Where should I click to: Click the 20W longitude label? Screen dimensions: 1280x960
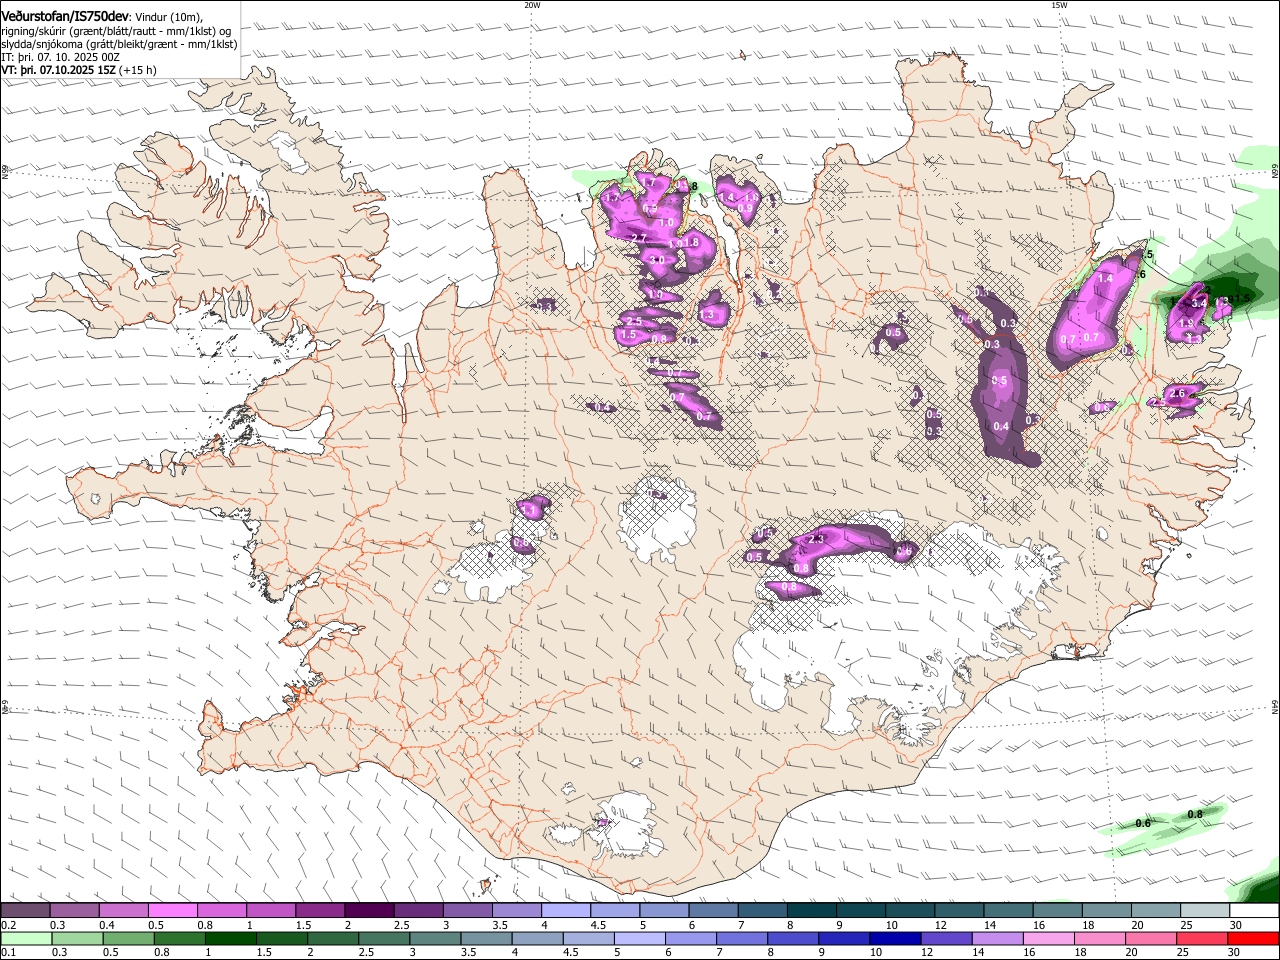(532, 5)
